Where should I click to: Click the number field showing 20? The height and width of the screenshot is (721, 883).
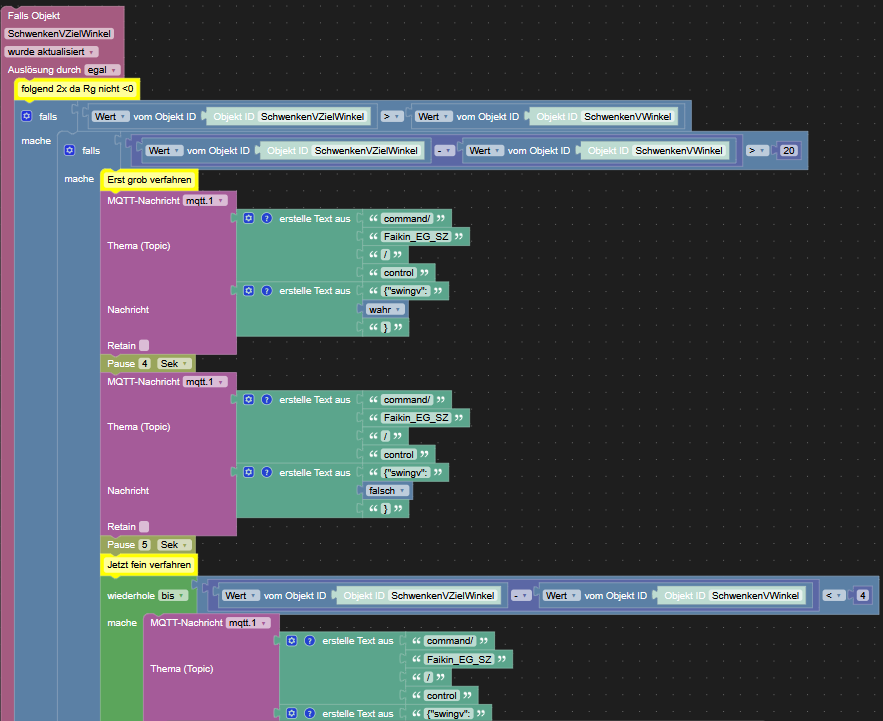pos(789,150)
